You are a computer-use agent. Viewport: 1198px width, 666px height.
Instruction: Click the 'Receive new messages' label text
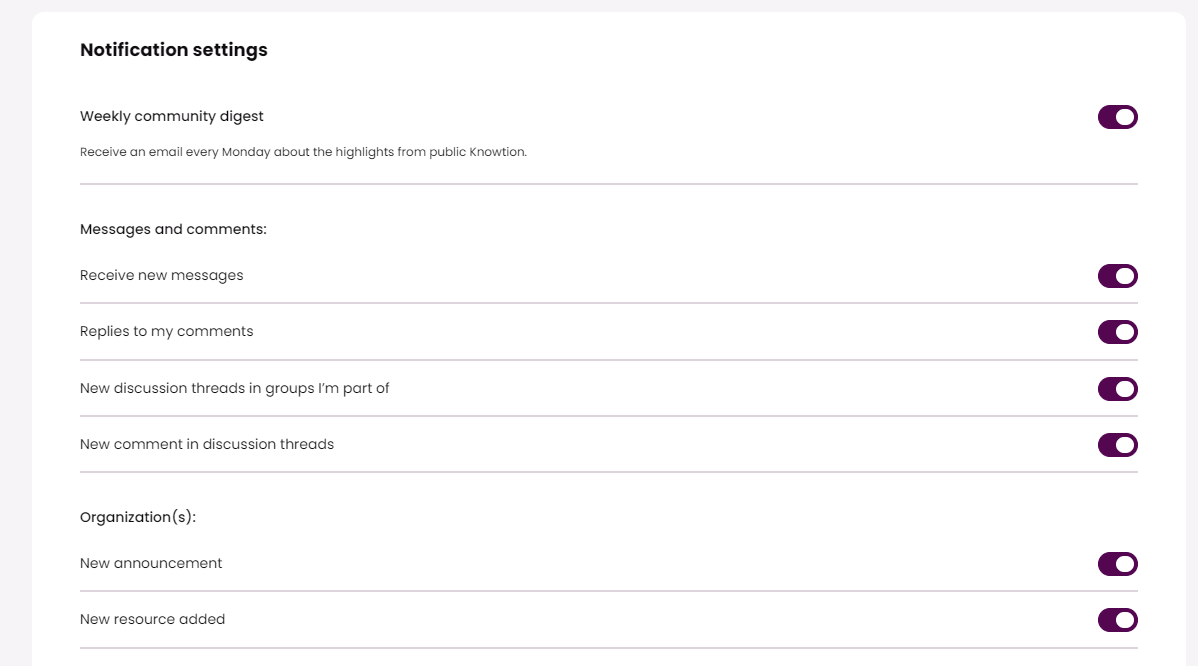pos(162,275)
